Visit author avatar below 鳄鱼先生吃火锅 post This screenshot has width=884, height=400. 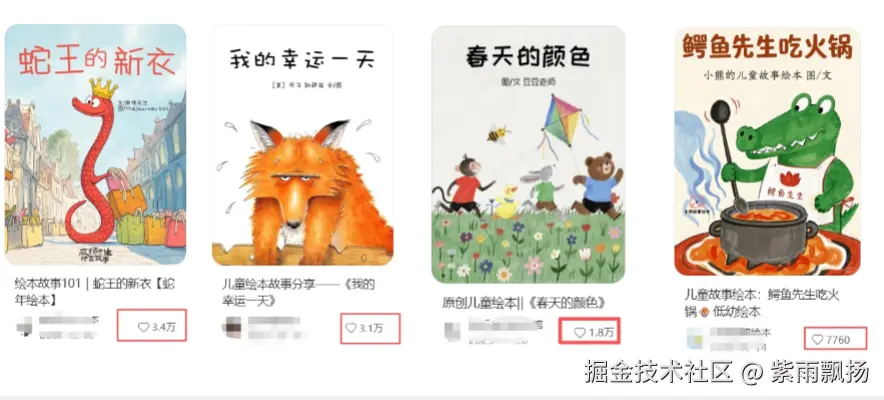(695, 337)
